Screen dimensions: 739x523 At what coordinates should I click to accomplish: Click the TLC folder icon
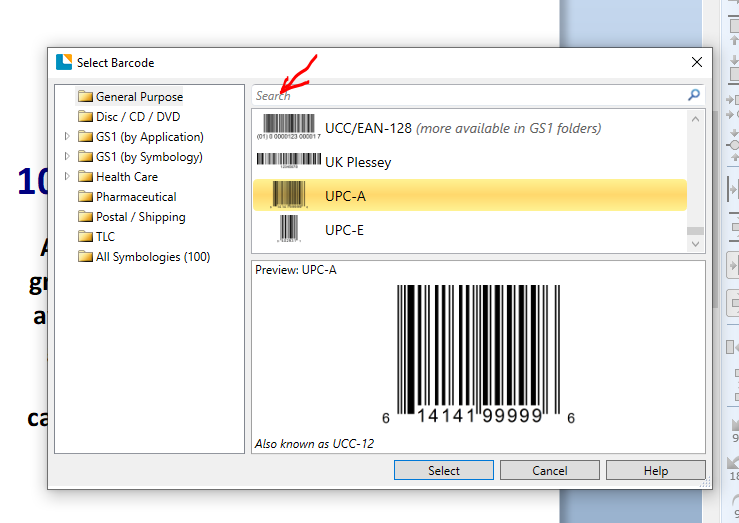(85, 237)
